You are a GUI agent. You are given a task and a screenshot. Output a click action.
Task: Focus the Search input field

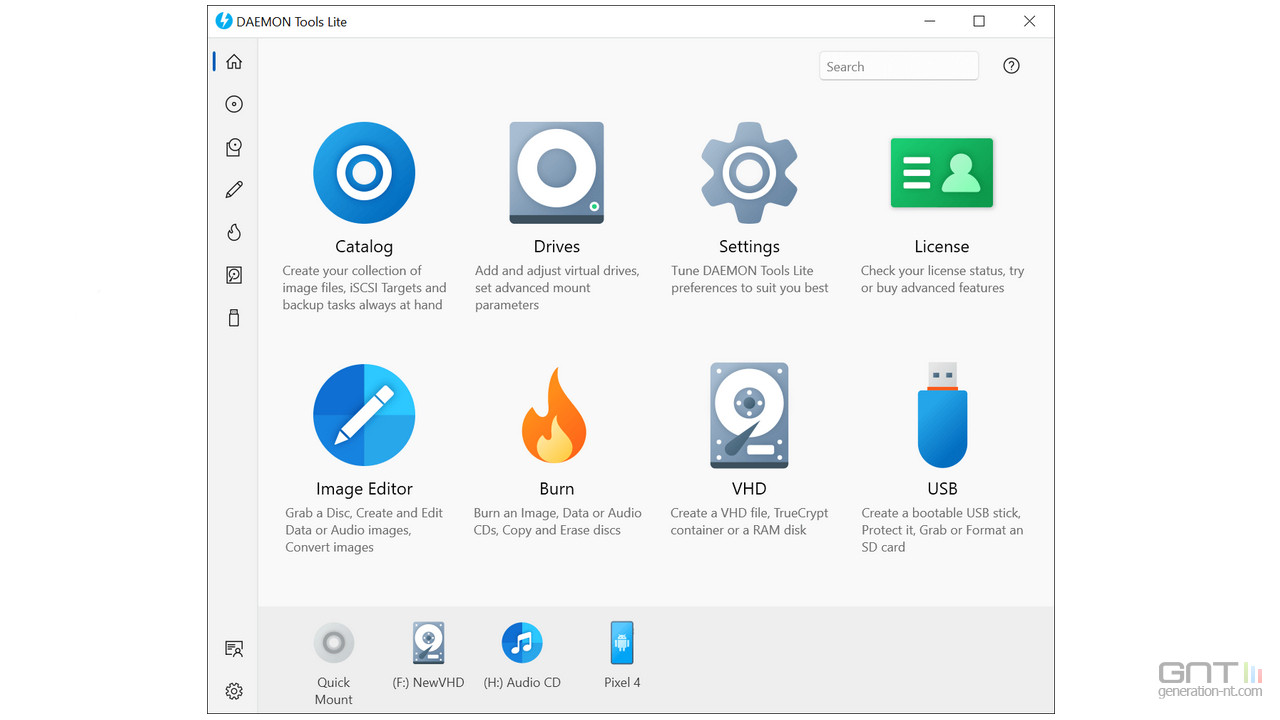click(899, 66)
